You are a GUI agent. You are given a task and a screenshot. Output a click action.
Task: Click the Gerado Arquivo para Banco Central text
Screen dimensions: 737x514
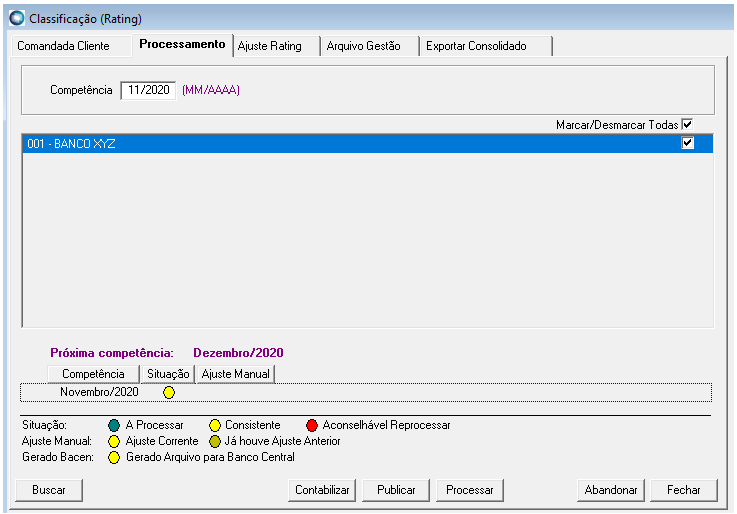click(x=210, y=457)
